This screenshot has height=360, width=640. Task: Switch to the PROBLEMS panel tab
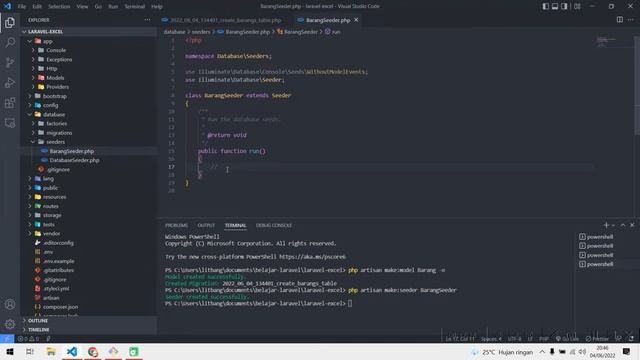point(176,225)
